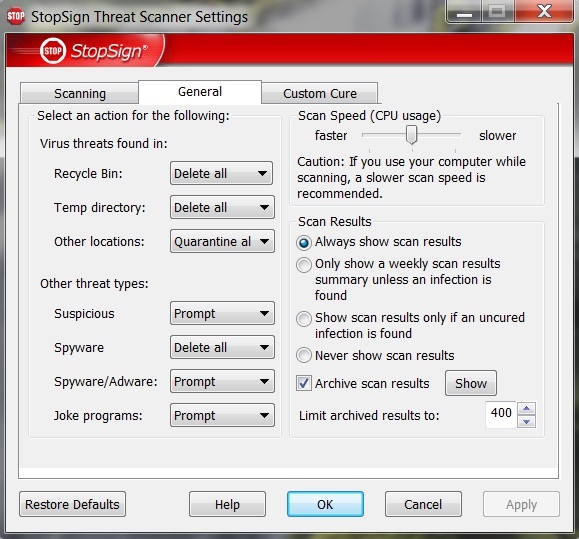
Task: Increase archived results limit with up arrow
Action: [527, 408]
